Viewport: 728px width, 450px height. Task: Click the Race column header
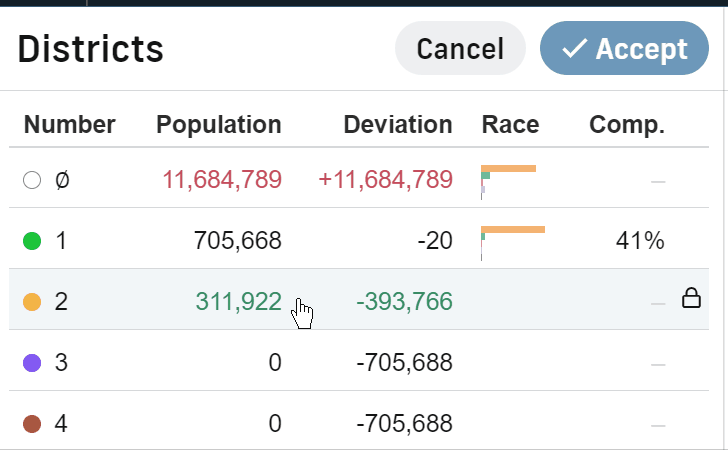click(510, 124)
